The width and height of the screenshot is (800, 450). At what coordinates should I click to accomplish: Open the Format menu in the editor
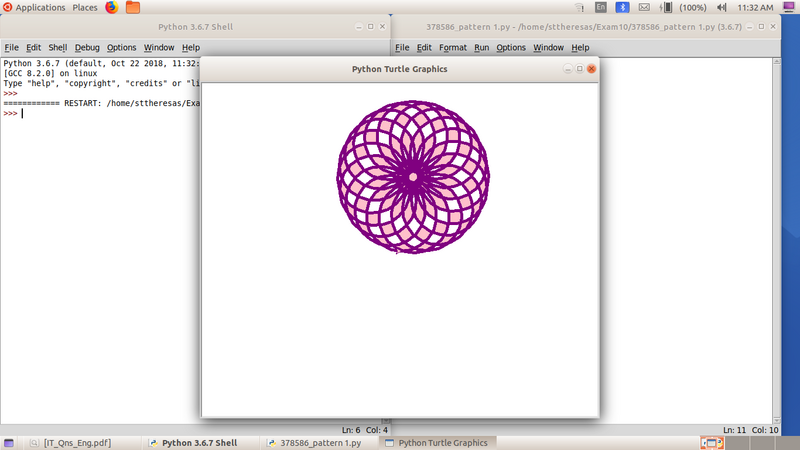click(452, 47)
